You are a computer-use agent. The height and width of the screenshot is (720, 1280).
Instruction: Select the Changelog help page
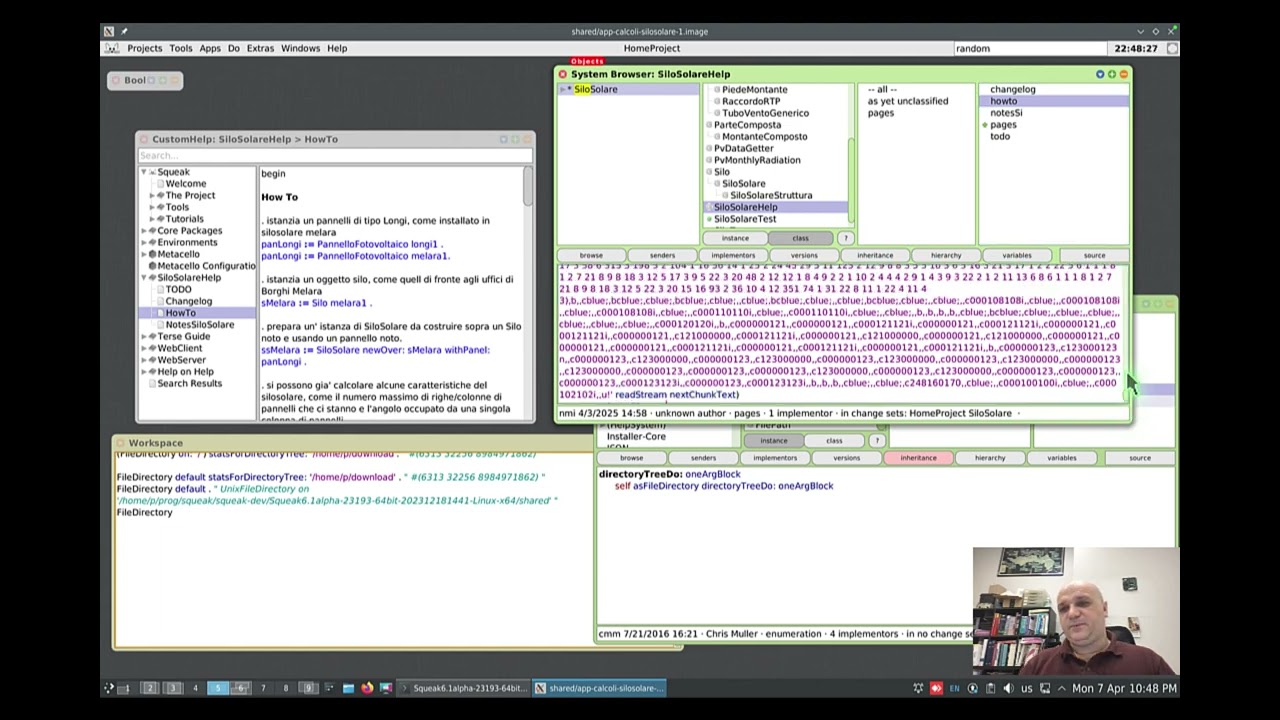coord(188,301)
